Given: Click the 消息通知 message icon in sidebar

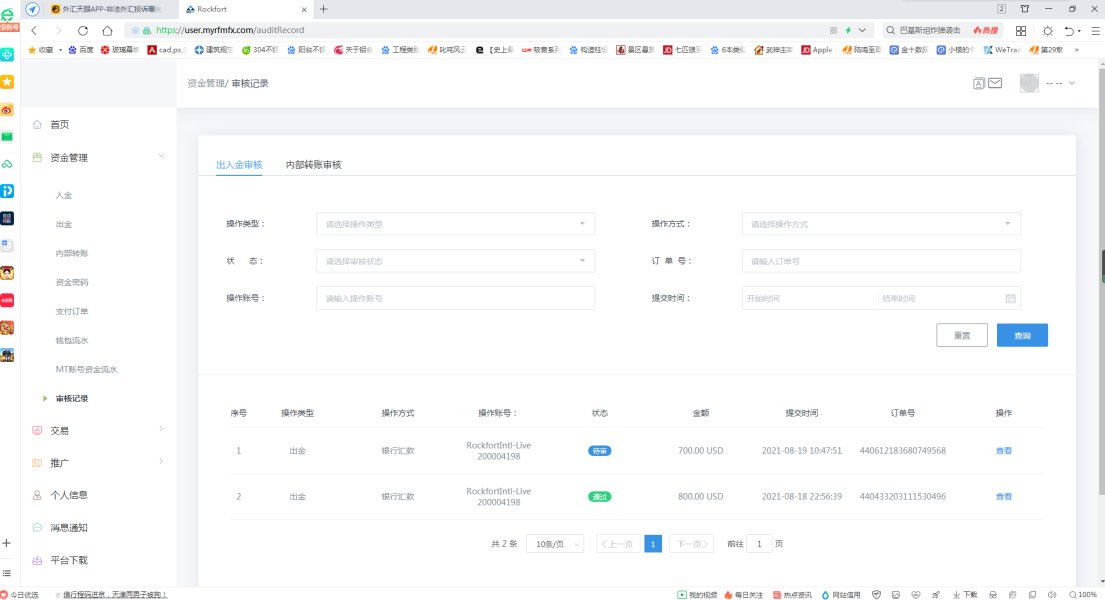Looking at the screenshot, I should coord(37,527).
